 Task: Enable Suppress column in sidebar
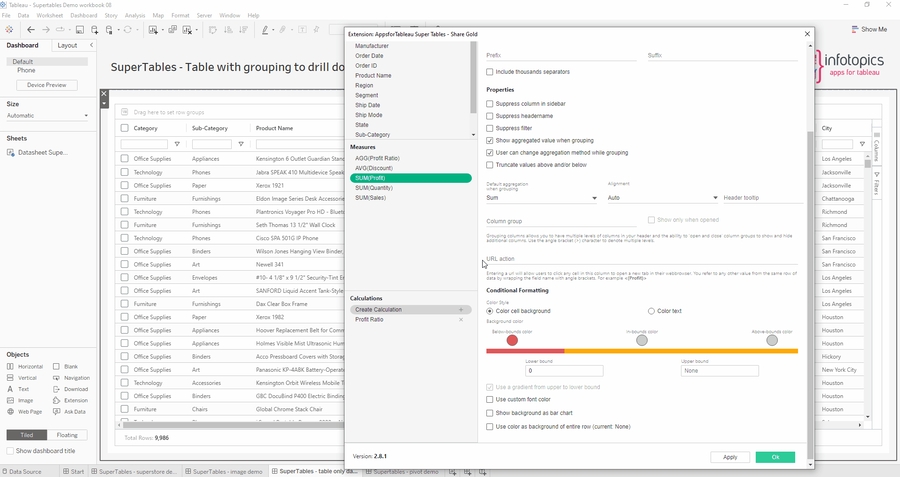[490, 104]
